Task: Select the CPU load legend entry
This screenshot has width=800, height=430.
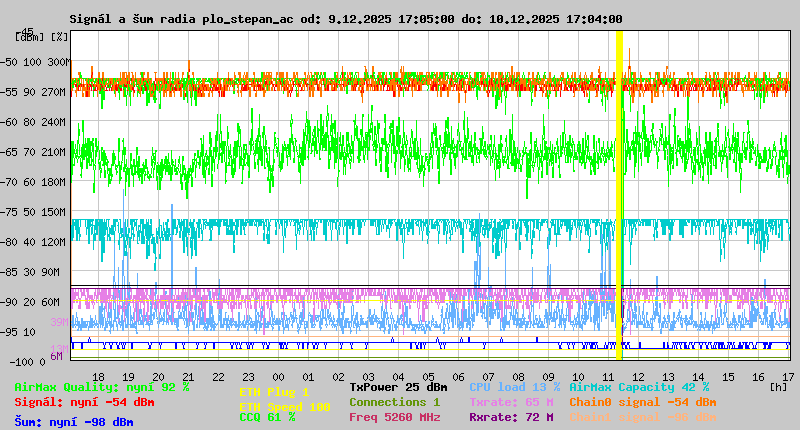Action: [x=514, y=387]
